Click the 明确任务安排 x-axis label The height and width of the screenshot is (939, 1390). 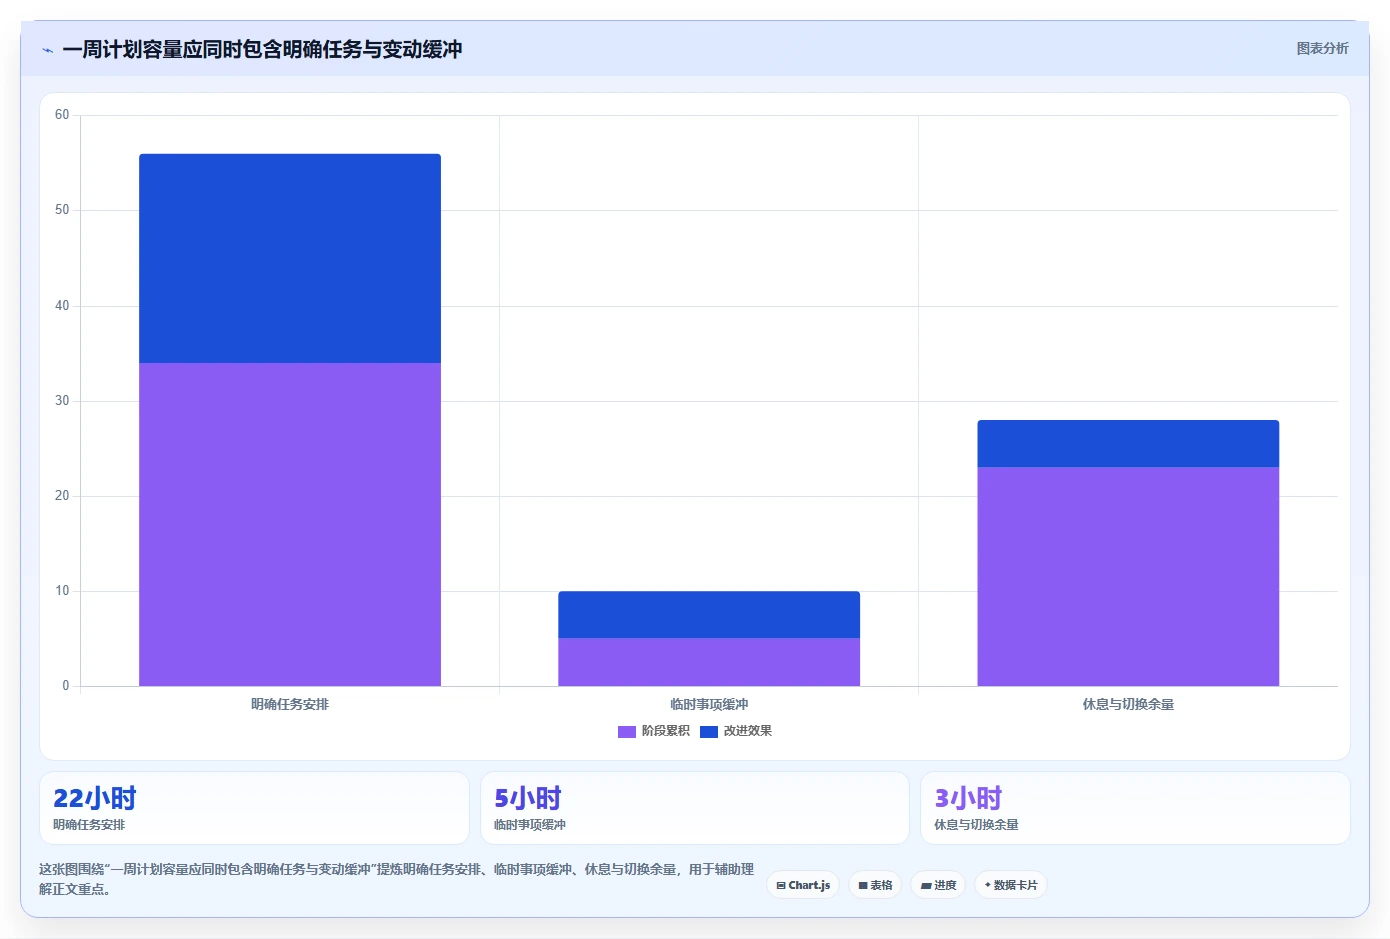[290, 704]
